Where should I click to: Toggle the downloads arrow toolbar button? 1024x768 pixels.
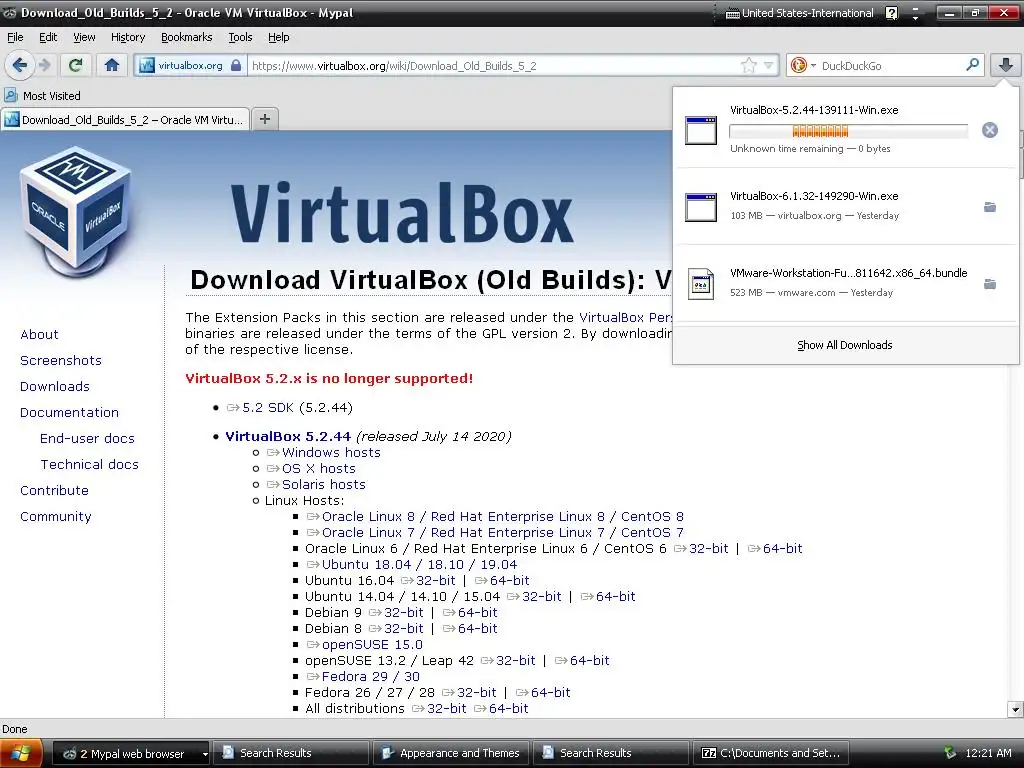tap(1006, 65)
